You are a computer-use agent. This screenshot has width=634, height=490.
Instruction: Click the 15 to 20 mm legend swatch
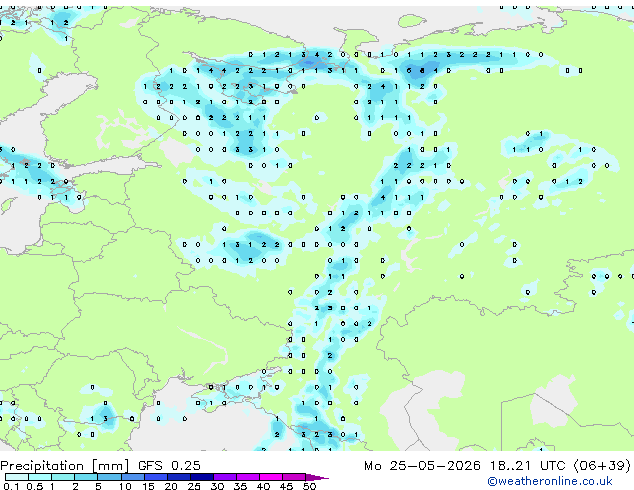click(x=156, y=477)
